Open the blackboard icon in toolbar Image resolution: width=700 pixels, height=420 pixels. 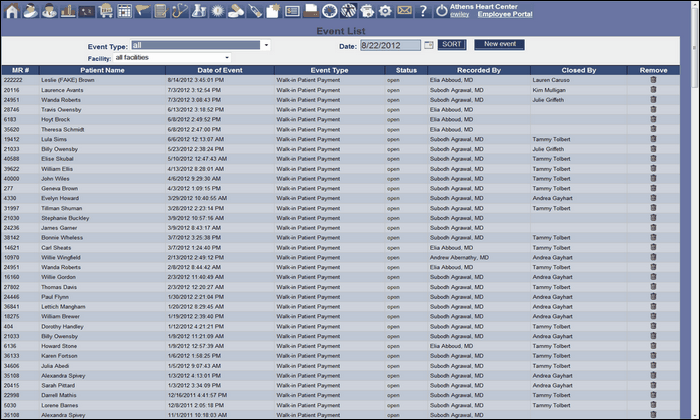87,11
